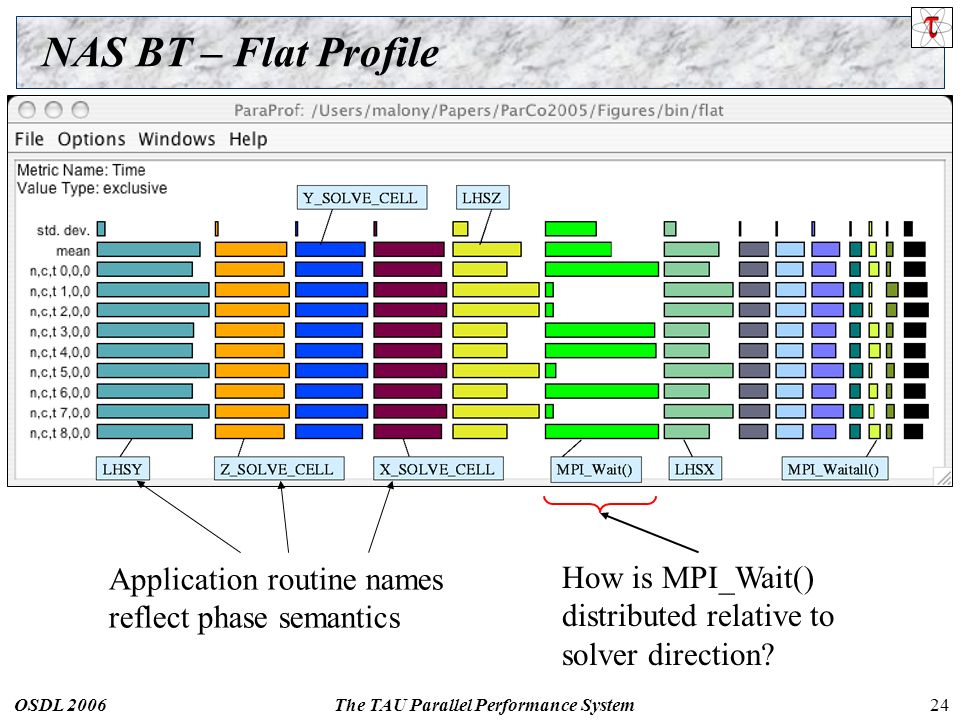Minimize the ParaProf window

tap(54, 110)
